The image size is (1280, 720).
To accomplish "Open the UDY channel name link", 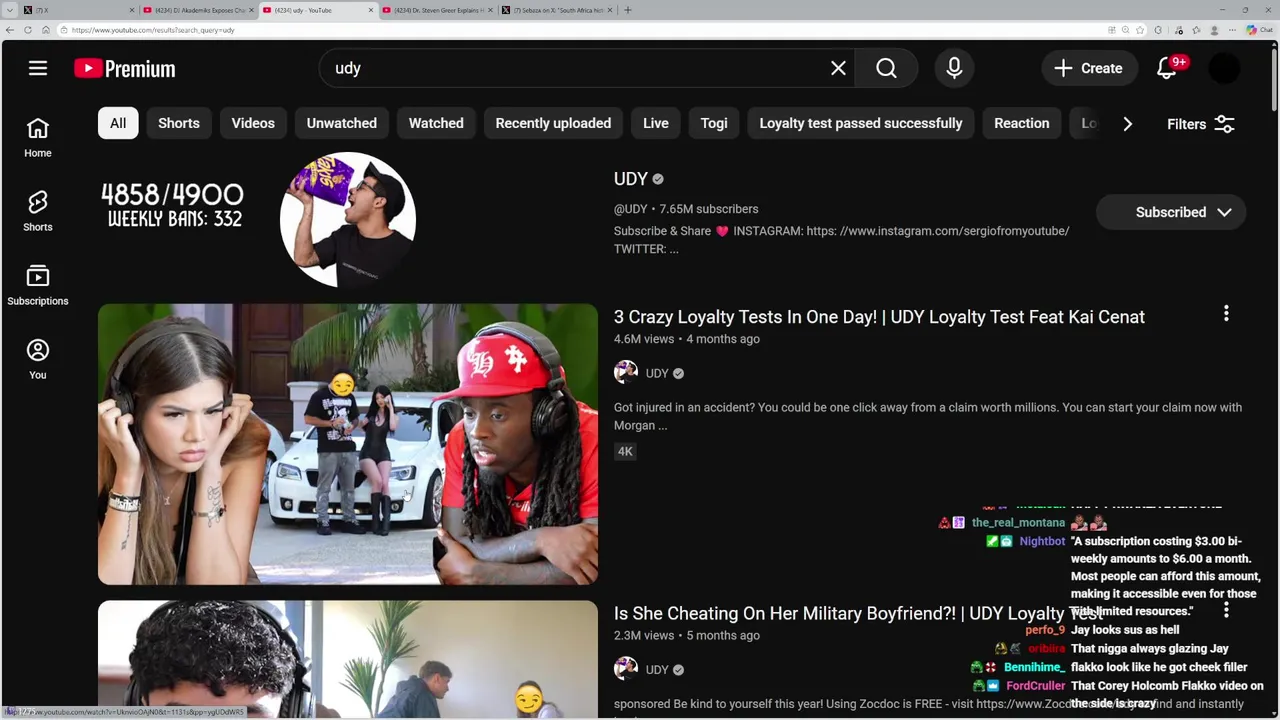I will coord(631,179).
